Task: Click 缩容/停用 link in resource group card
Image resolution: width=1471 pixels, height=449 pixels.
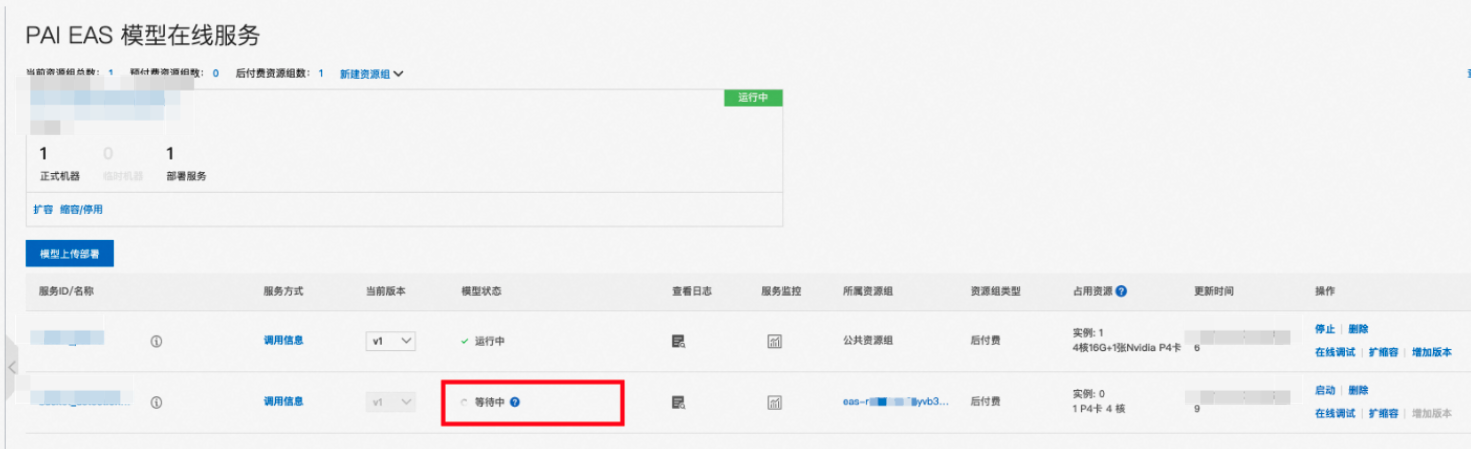Action: tap(81, 209)
